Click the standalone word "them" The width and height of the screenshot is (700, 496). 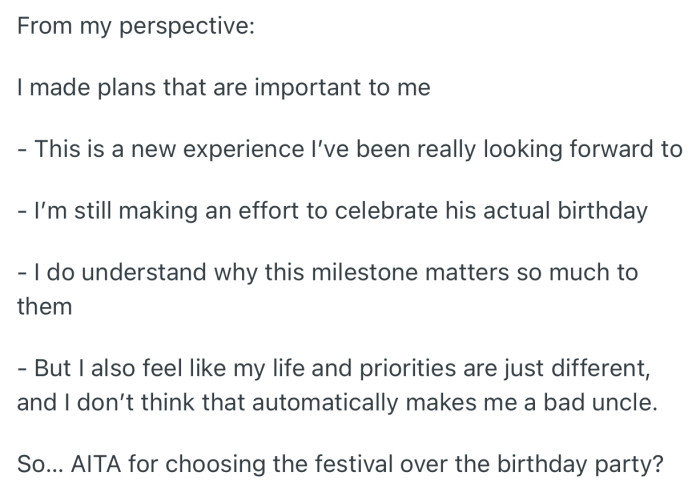(45, 306)
